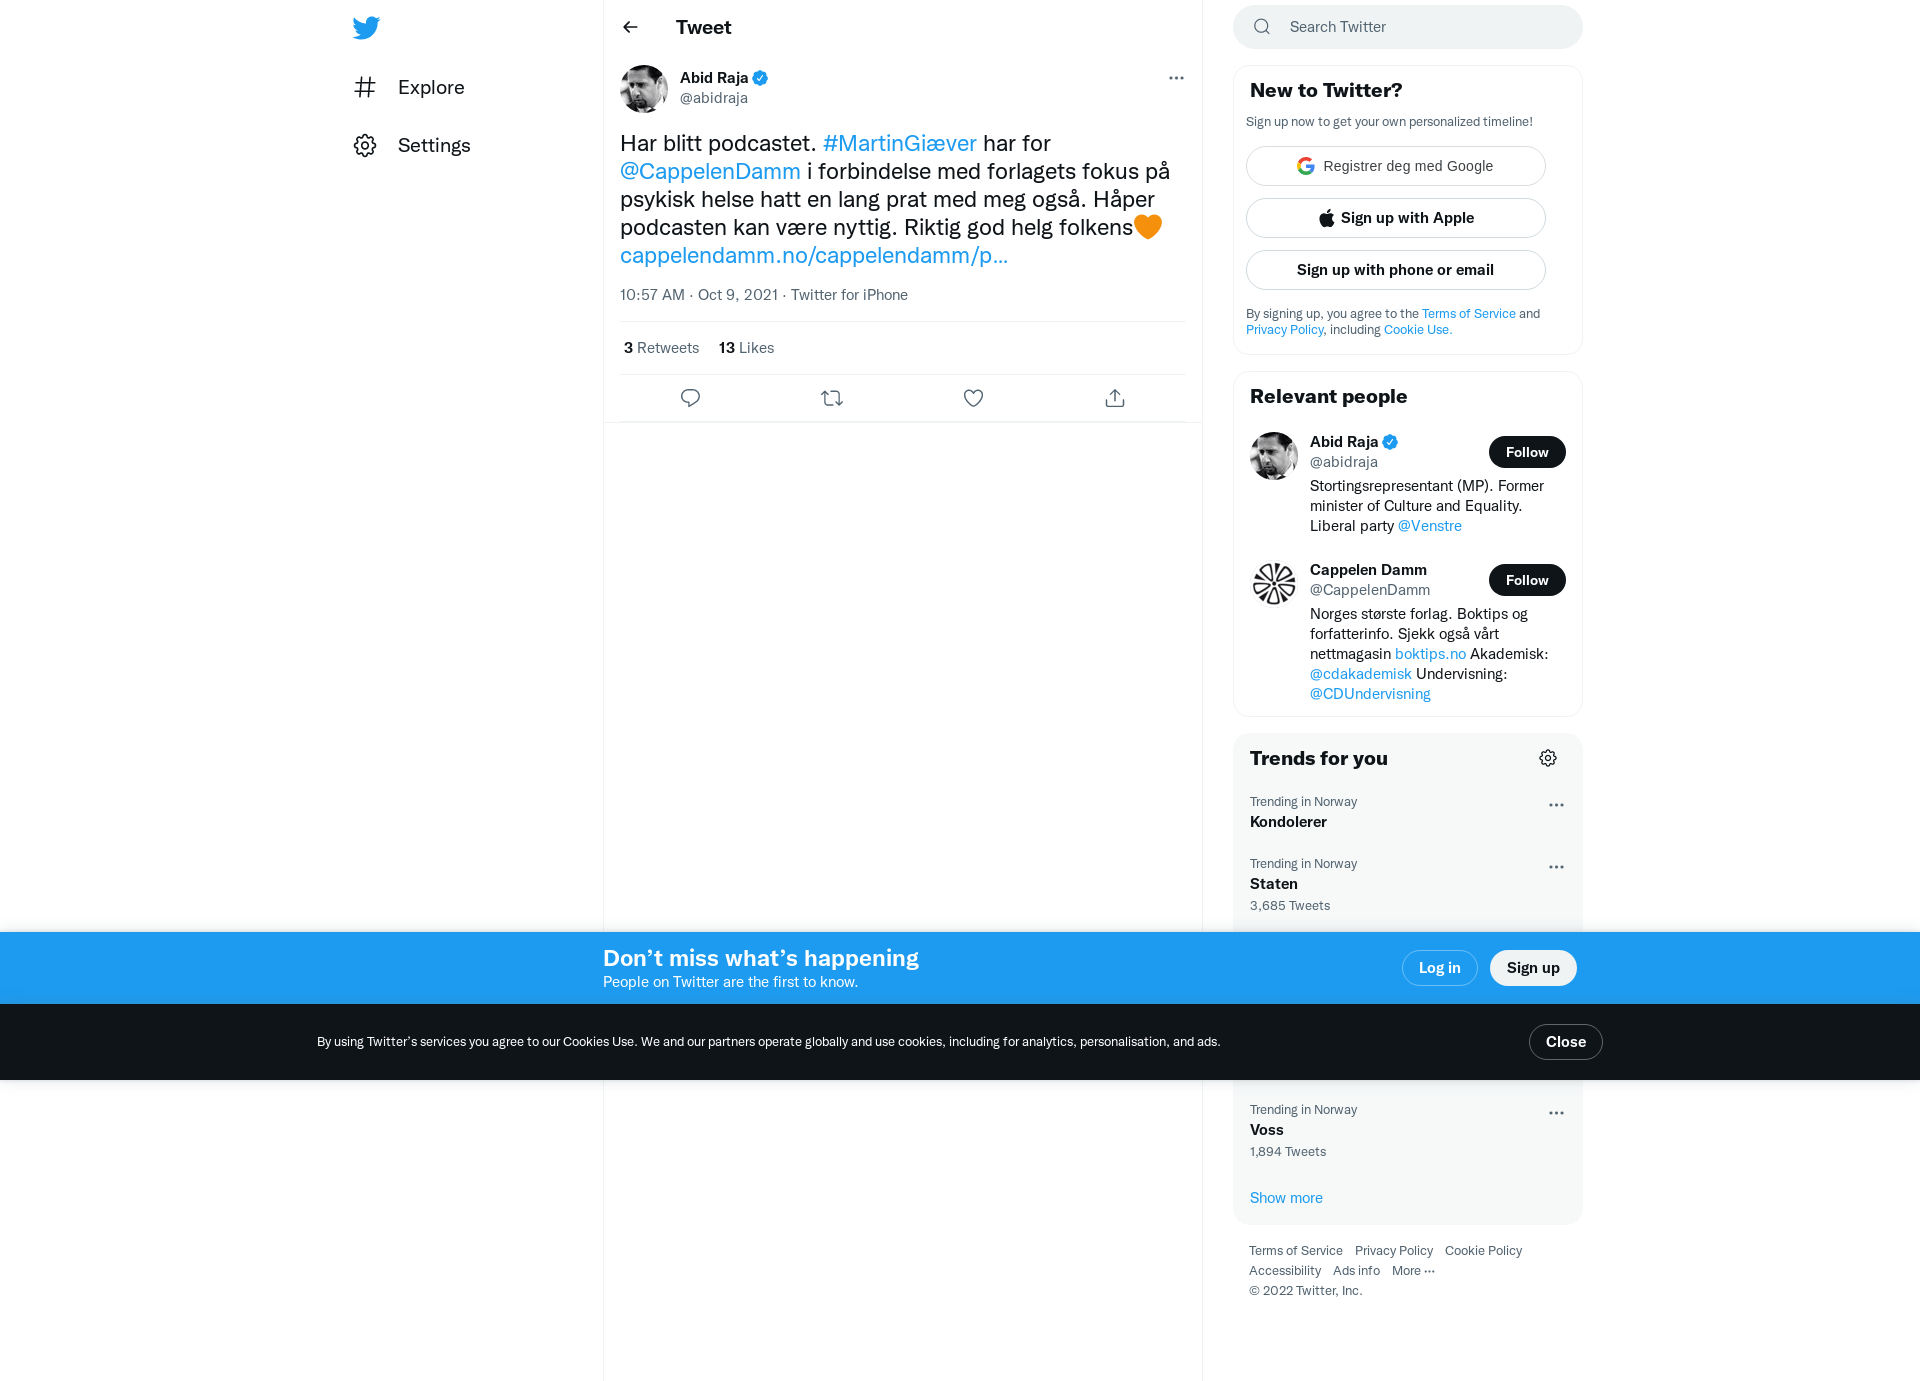Open Abid Raja's profile picture in tweet

pyautogui.click(x=644, y=89)
